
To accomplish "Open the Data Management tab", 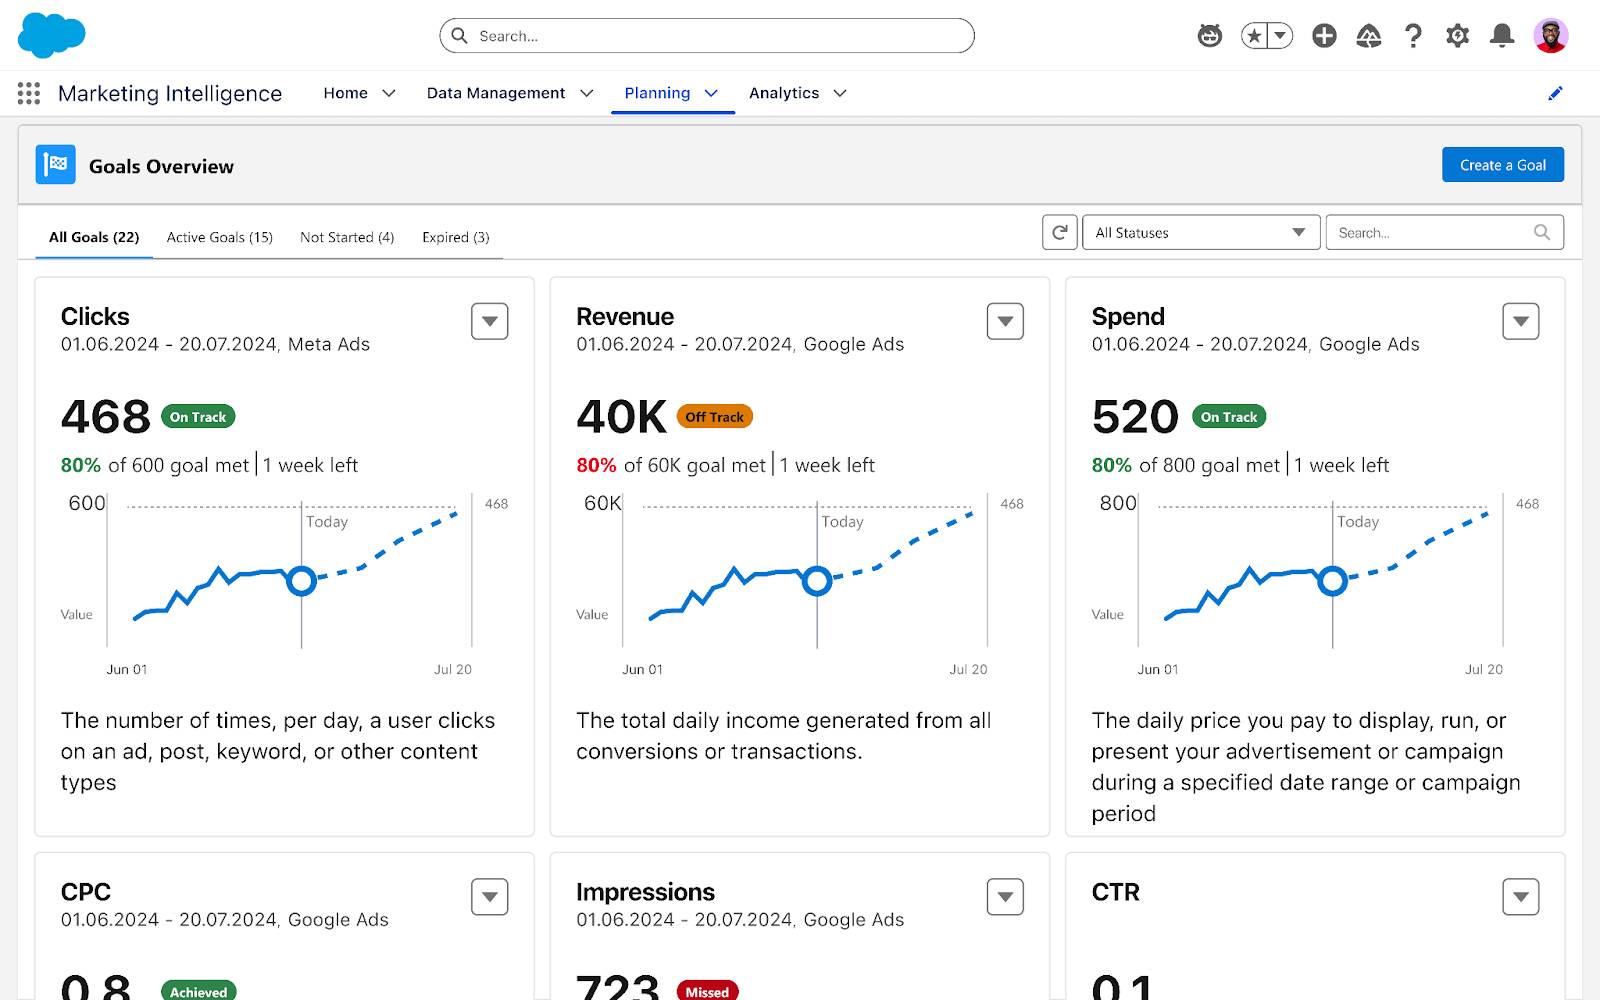I will coord(496,93).
